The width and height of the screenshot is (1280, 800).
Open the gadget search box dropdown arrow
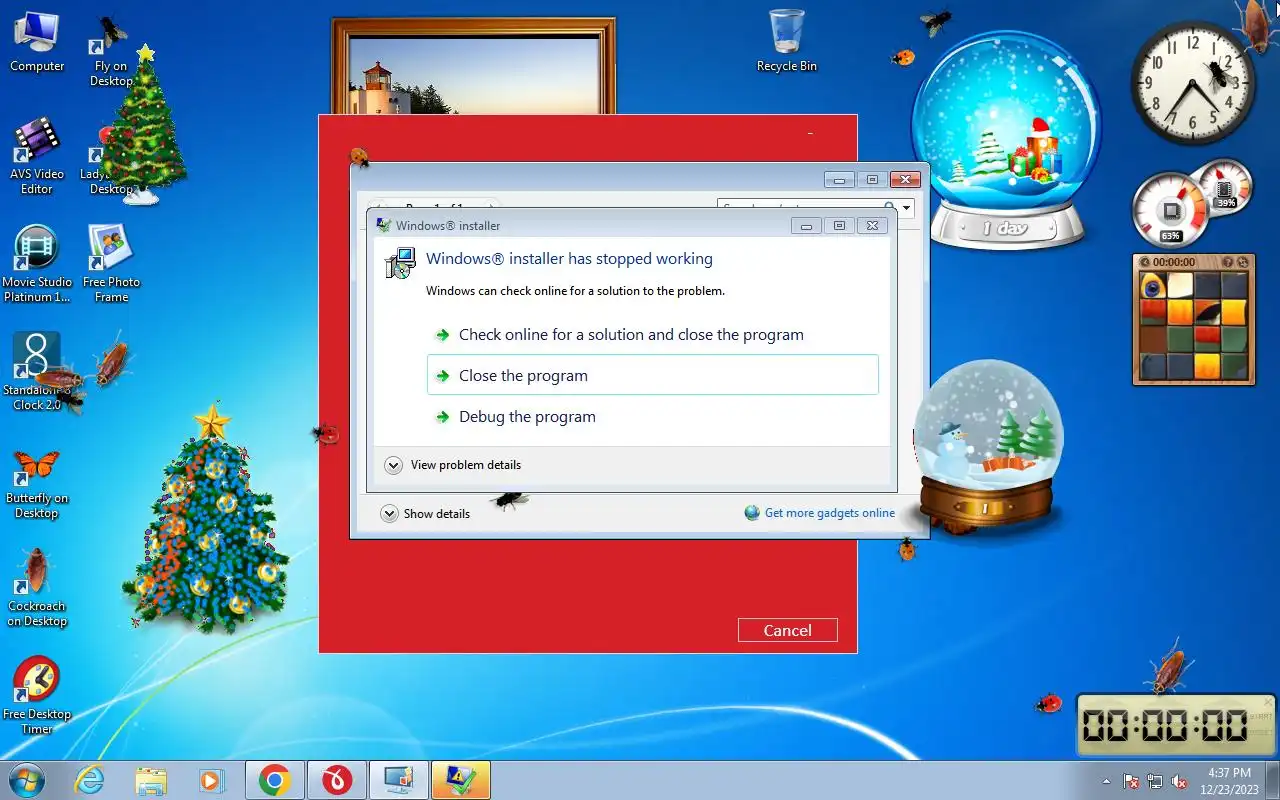tap(906, 209)
